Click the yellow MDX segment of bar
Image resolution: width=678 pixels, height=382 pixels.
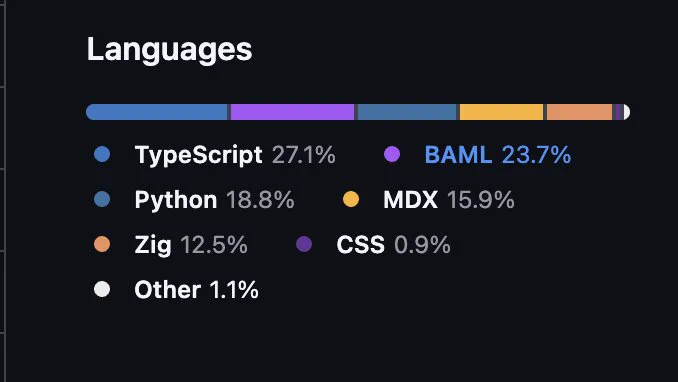click(x=502, y=112)
